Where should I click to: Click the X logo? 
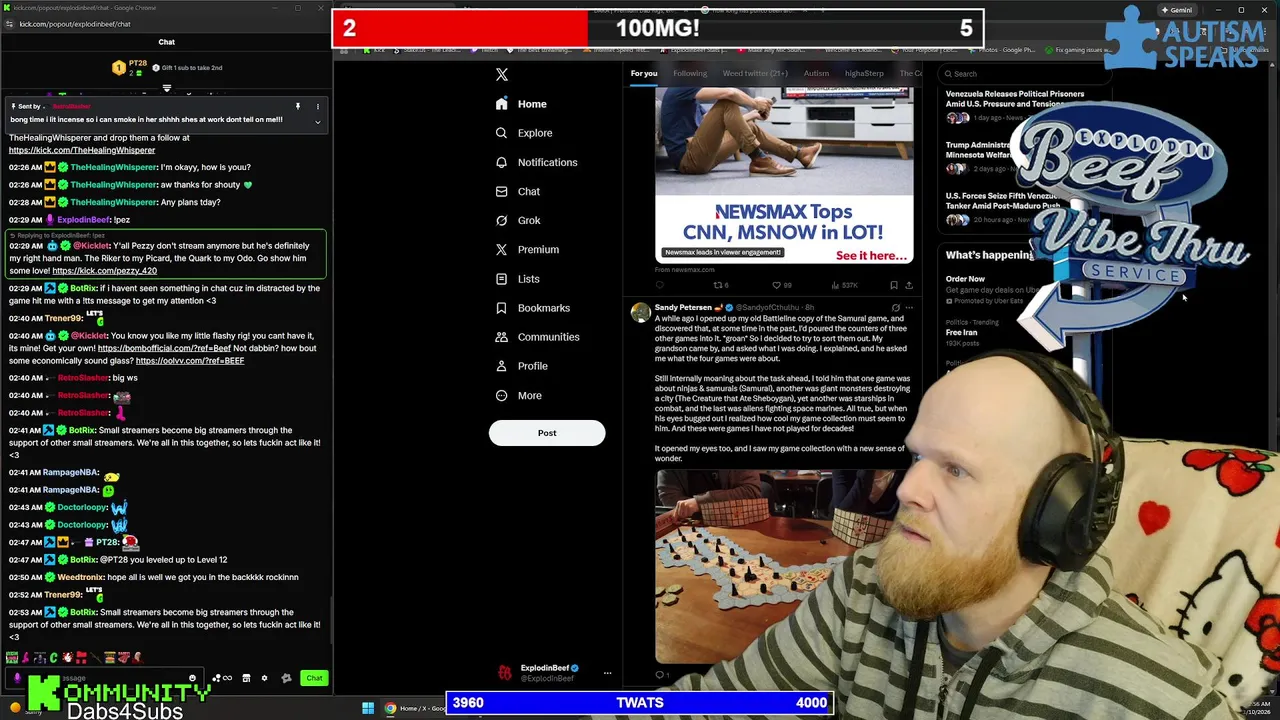pos(502,74)
